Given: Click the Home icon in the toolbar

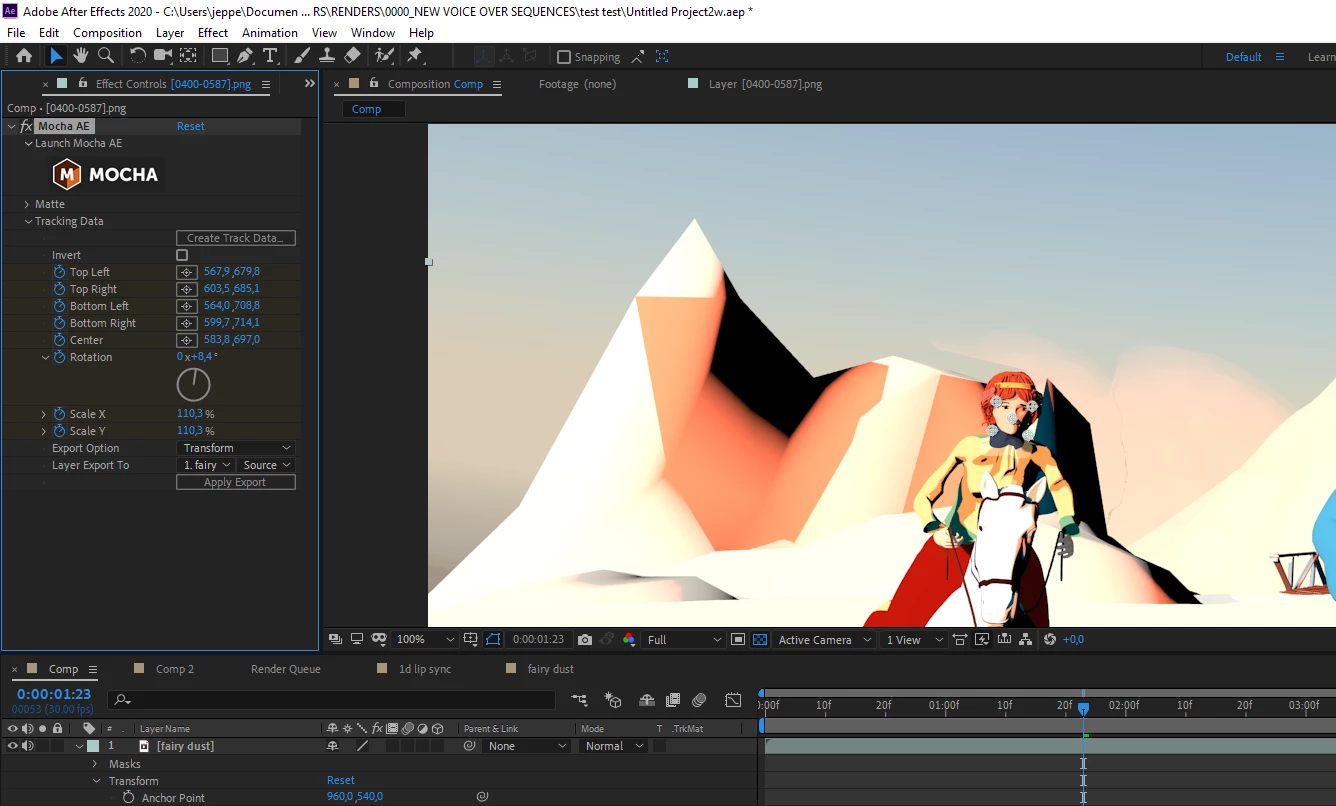Looking at the screenshot, I should click(24, 56).
